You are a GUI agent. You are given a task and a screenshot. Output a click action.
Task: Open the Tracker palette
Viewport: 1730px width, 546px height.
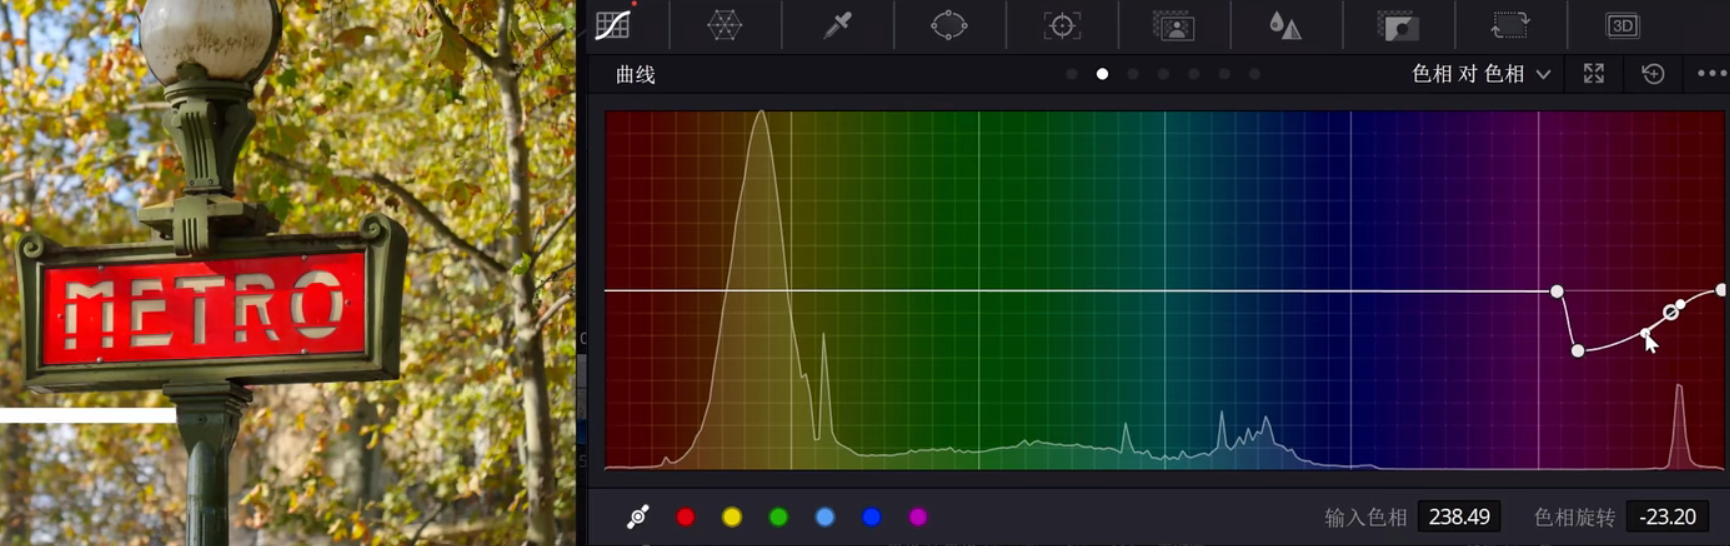(1062, 25)
